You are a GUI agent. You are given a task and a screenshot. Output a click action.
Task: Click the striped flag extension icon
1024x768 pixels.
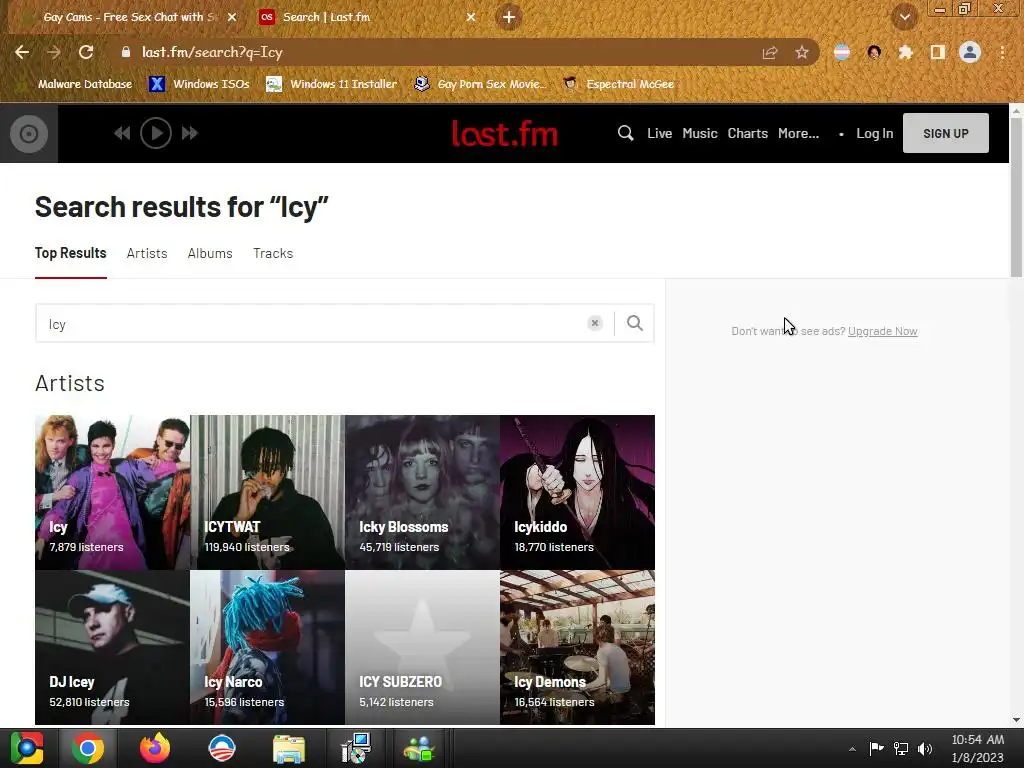[x=842, y=52]
